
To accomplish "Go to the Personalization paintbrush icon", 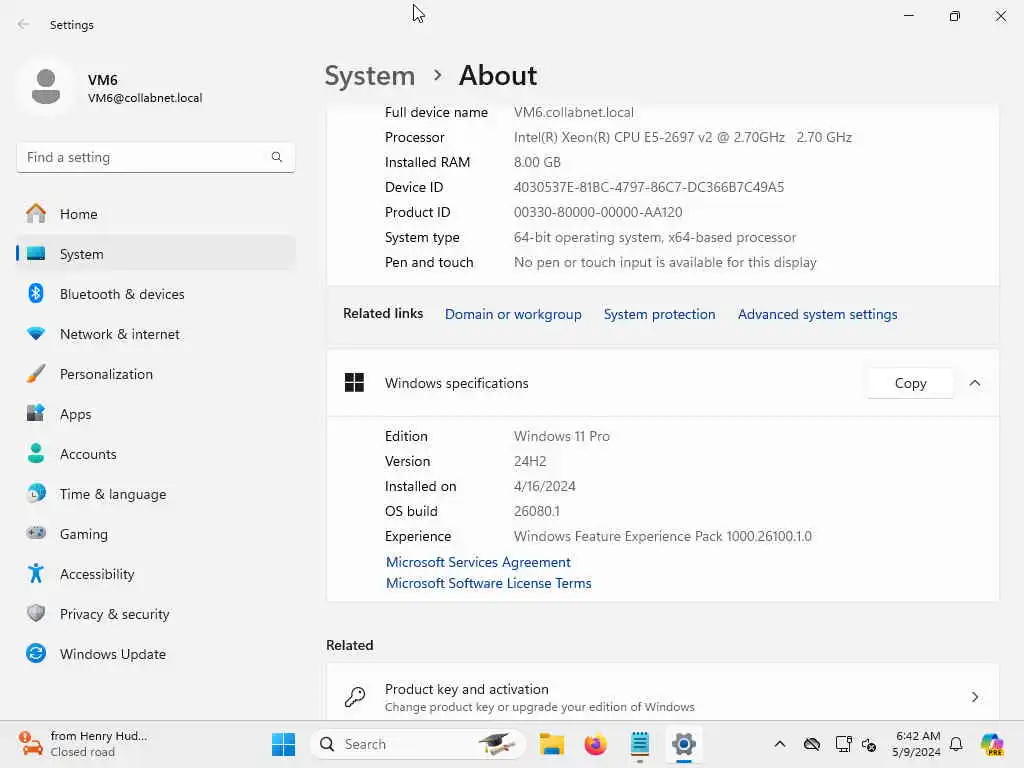I will click(36, 374).
